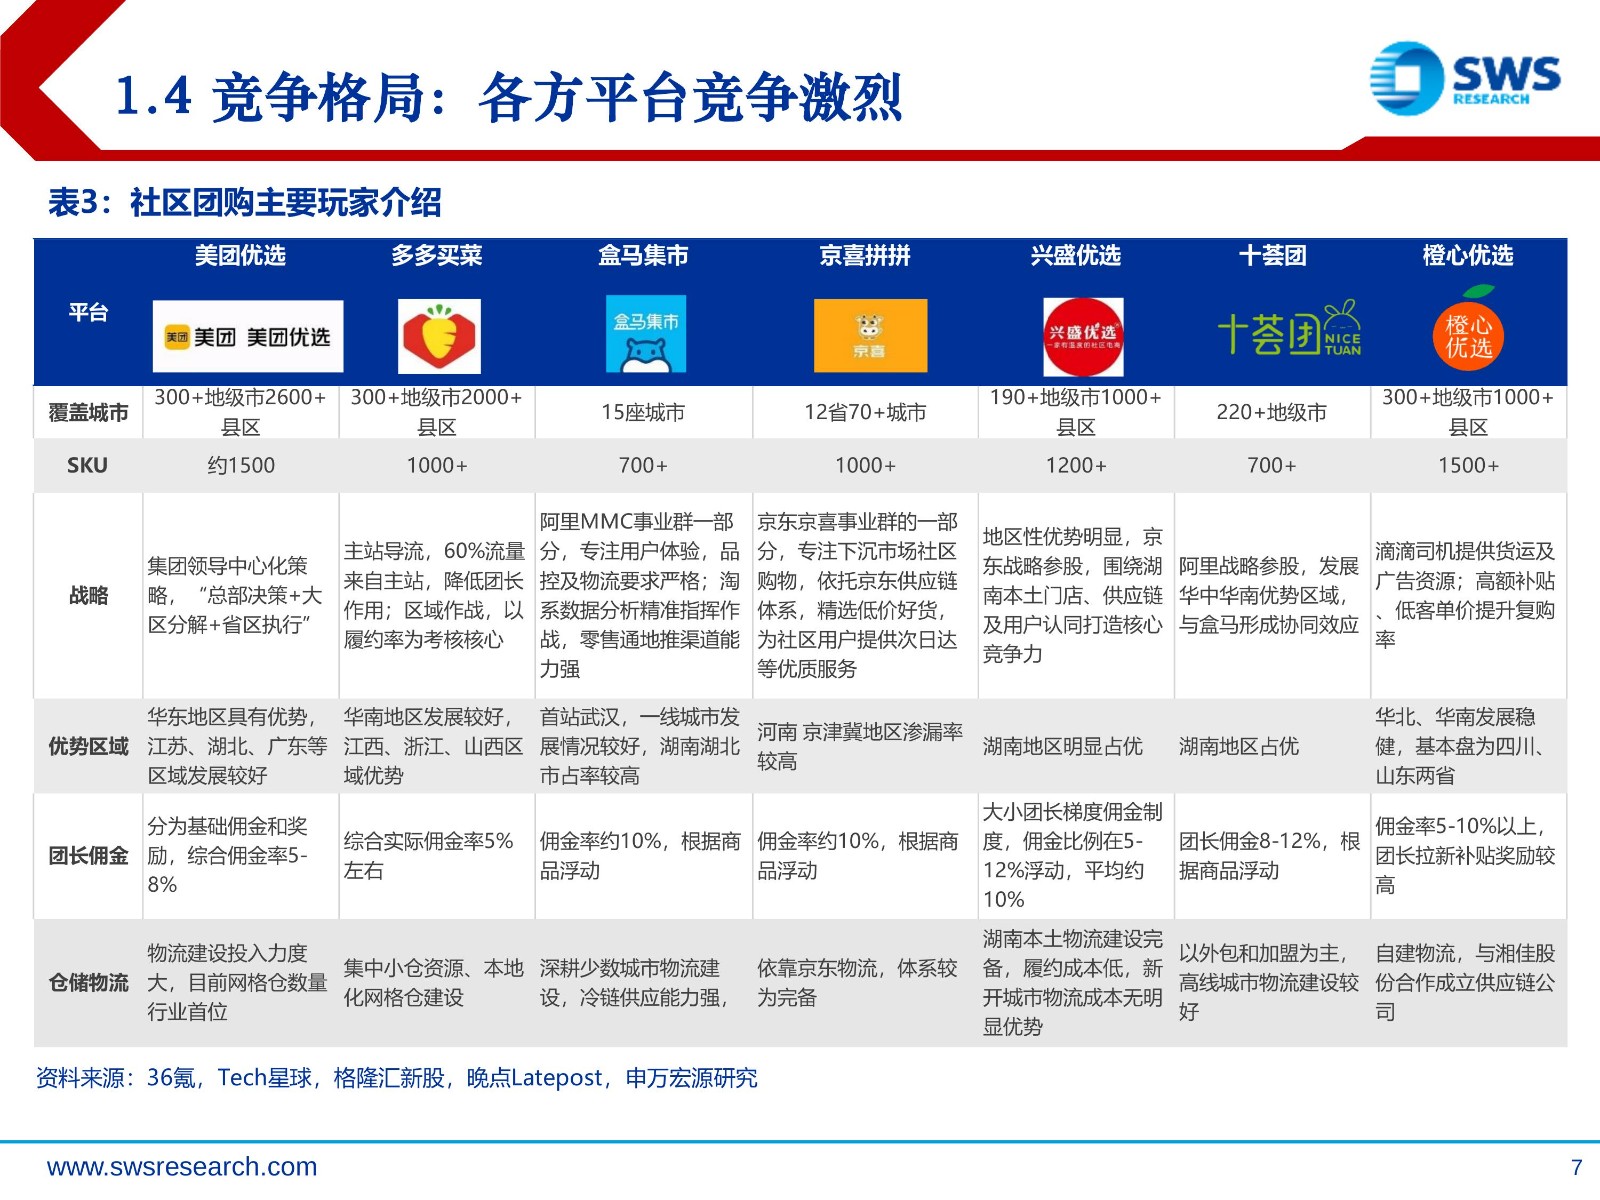Select the 优势区域 row header

click(x=88, y=746)
